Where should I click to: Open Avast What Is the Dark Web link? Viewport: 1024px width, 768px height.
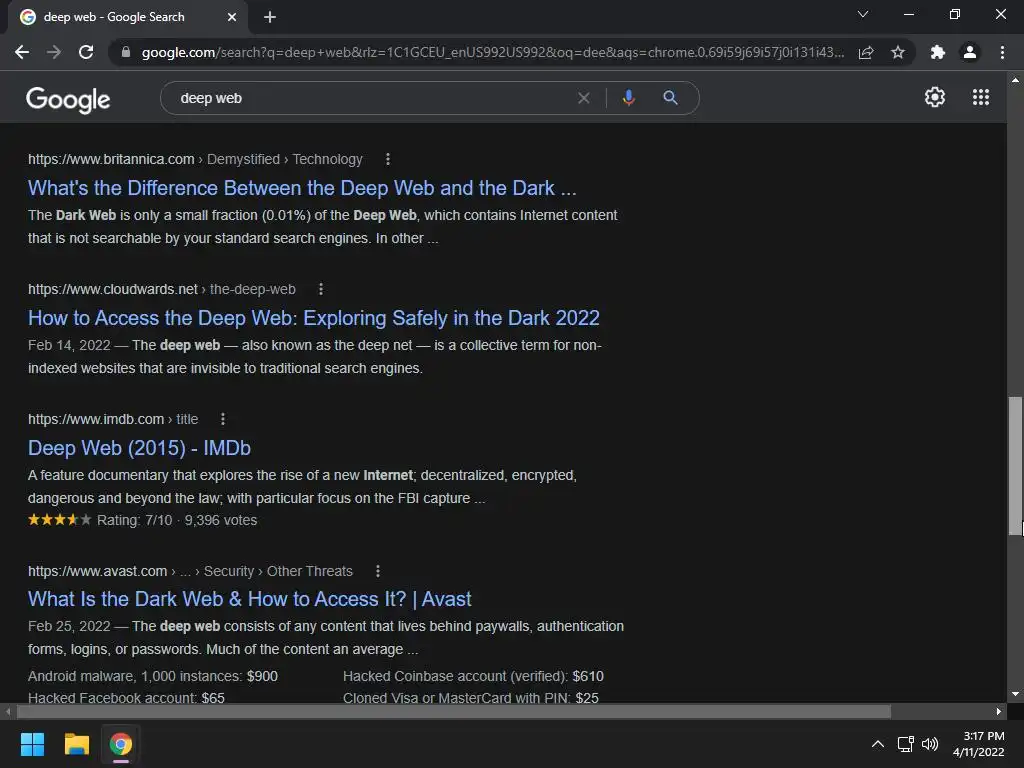[x=249, y=599]
